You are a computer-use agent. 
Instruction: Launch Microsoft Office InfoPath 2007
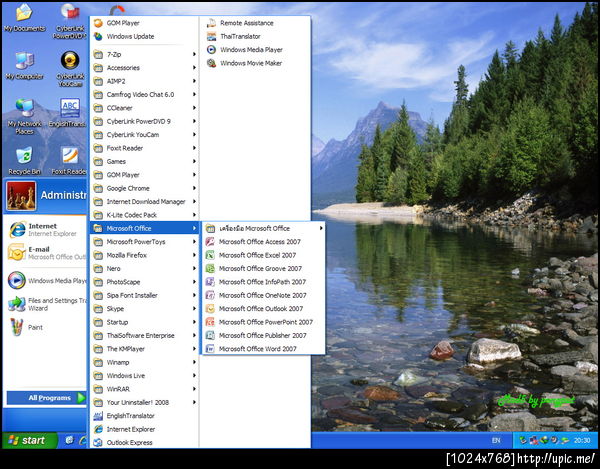click(x=263, y=282)
